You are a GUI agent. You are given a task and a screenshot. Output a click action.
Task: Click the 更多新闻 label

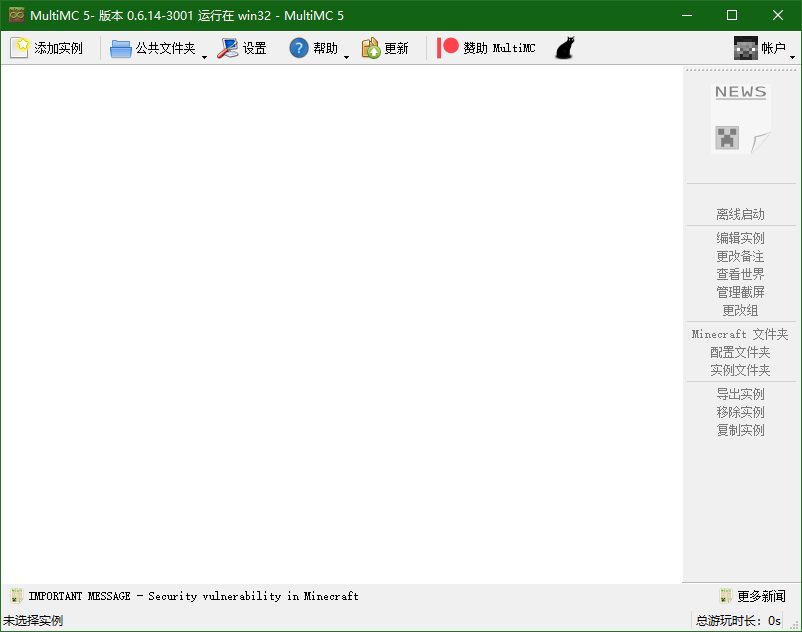click(761, 596)
